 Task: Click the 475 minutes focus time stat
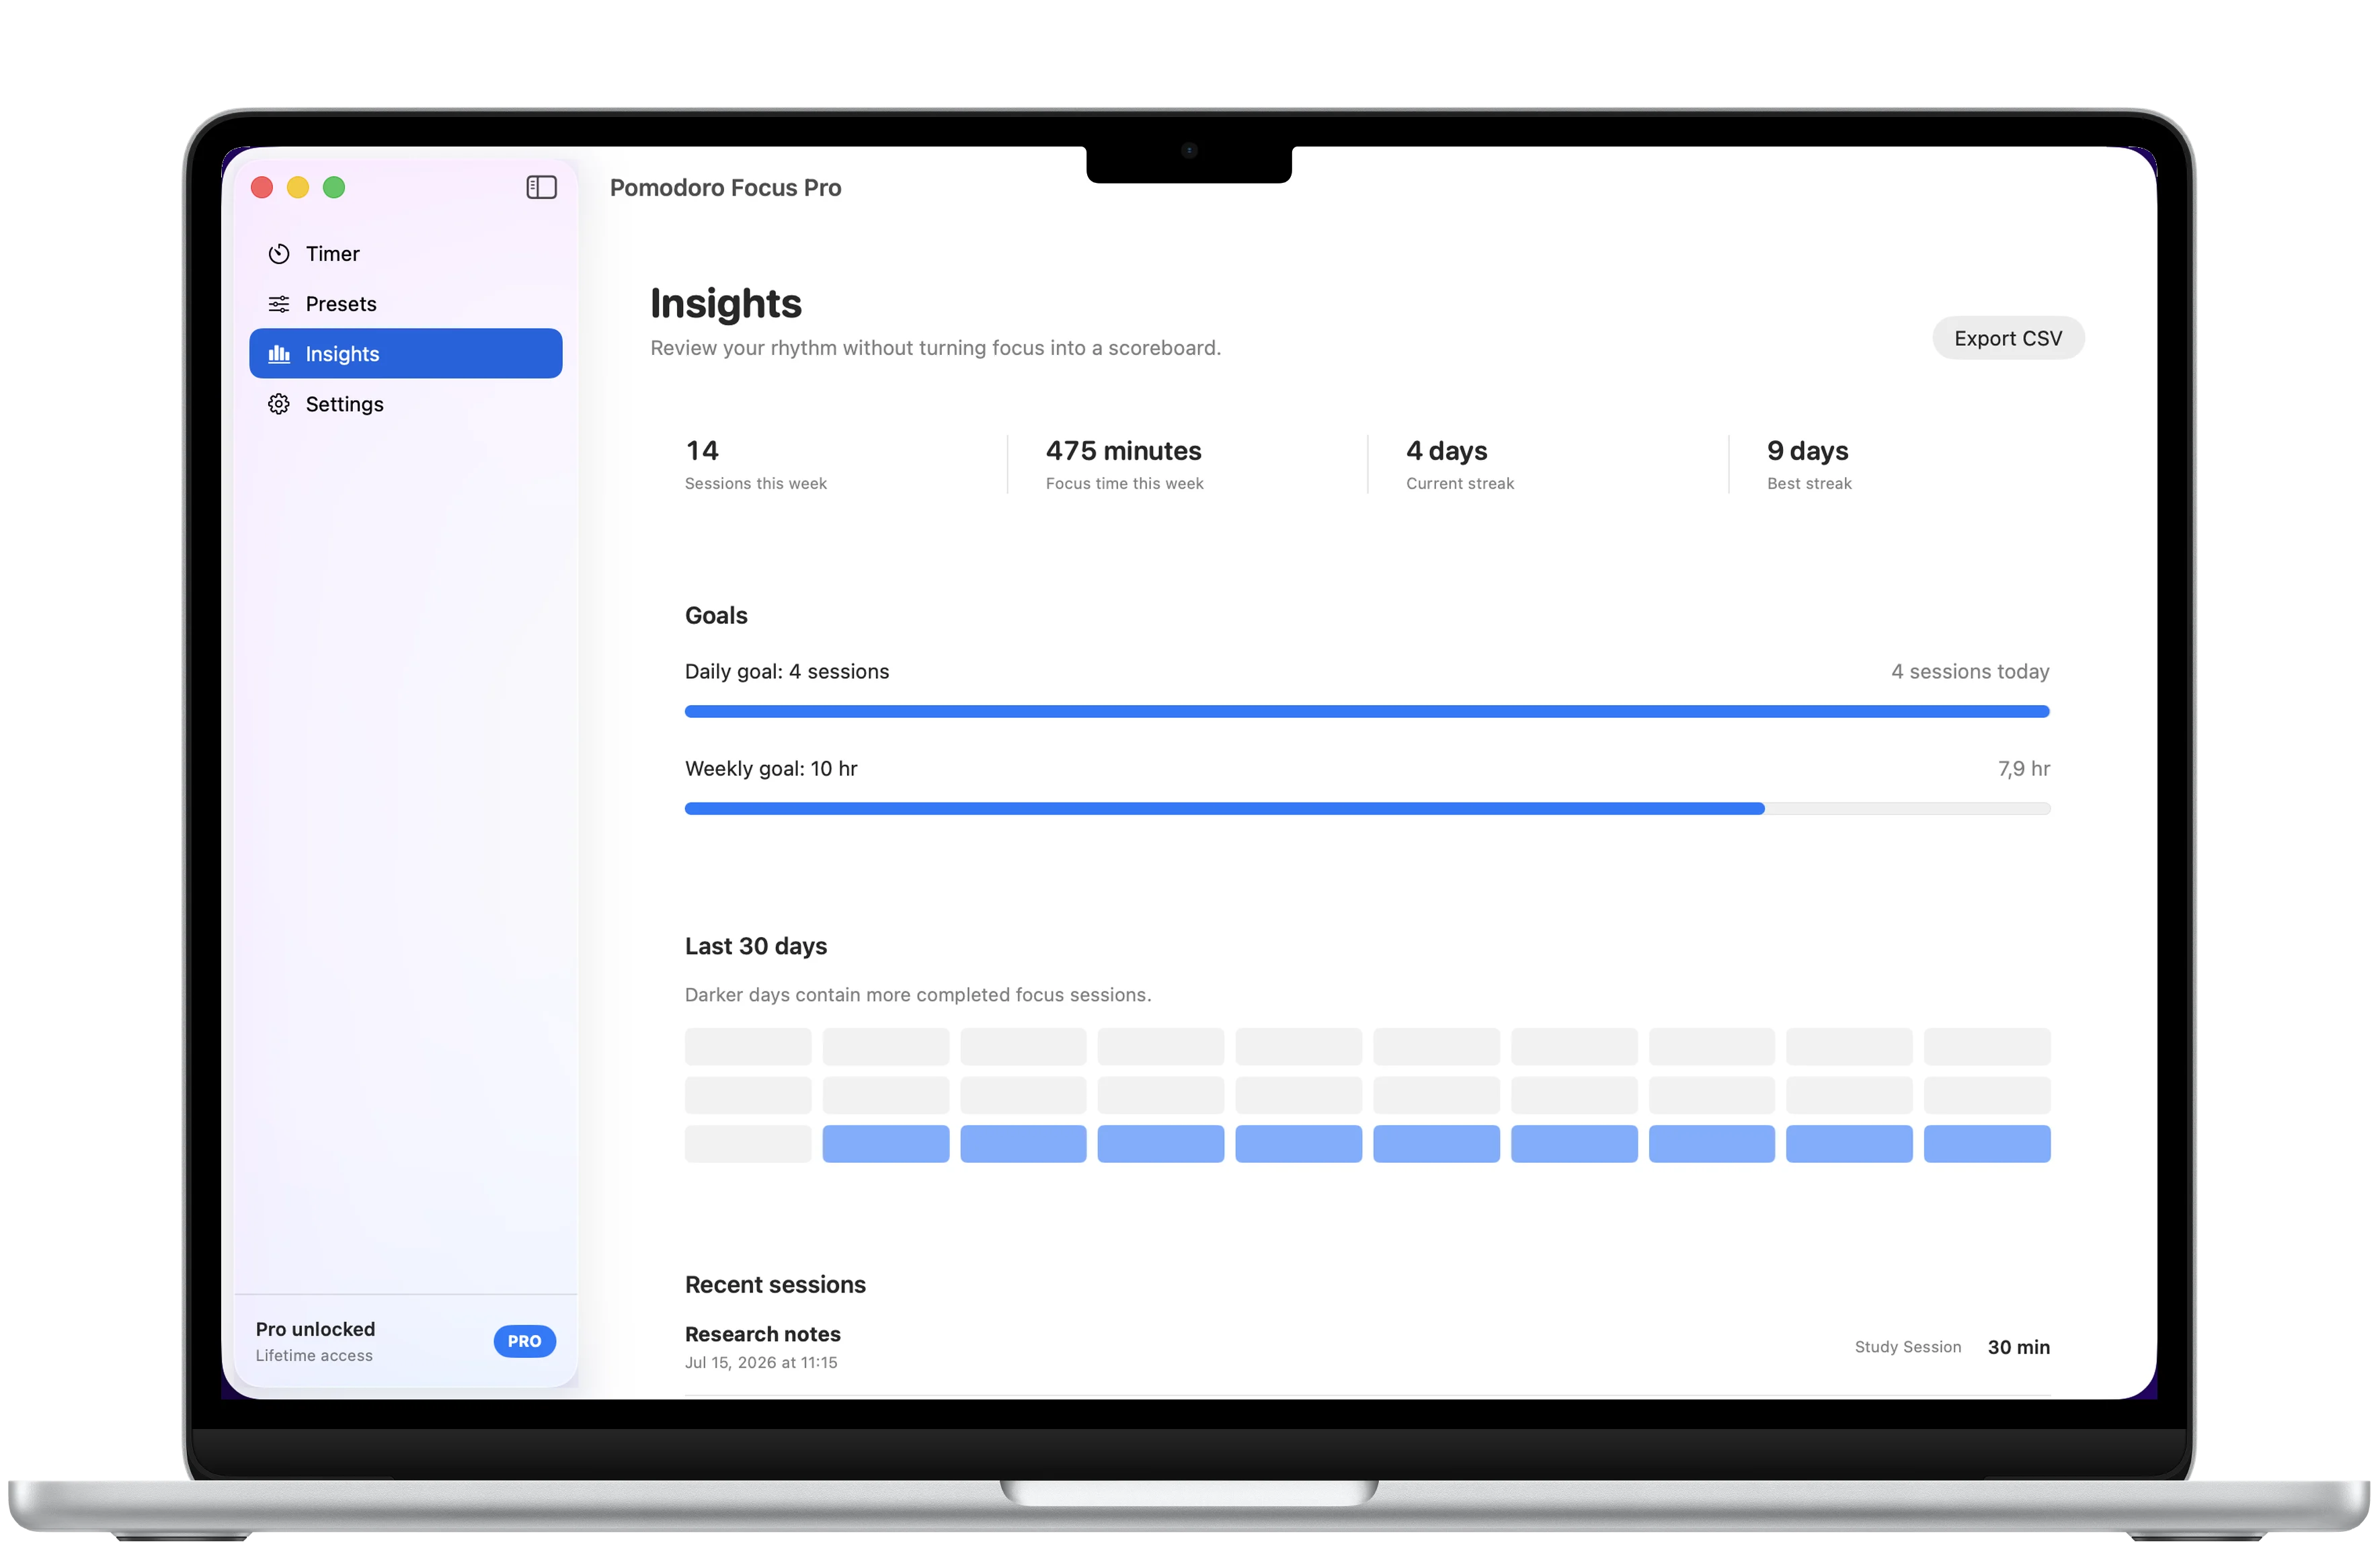tap(1124, 464)
